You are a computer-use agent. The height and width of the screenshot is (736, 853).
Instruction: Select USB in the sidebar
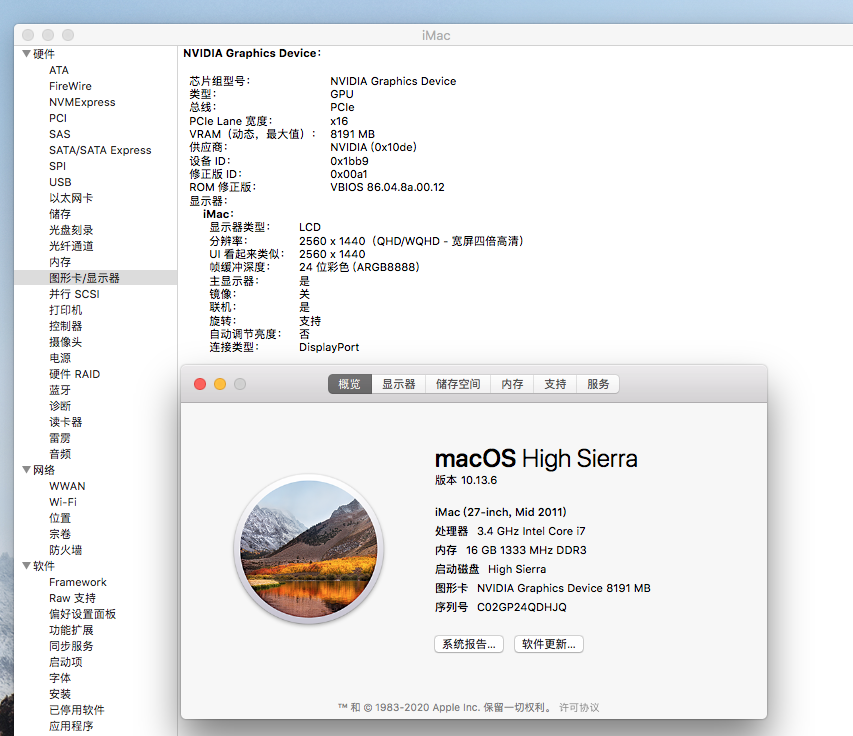tap(60, 182)
